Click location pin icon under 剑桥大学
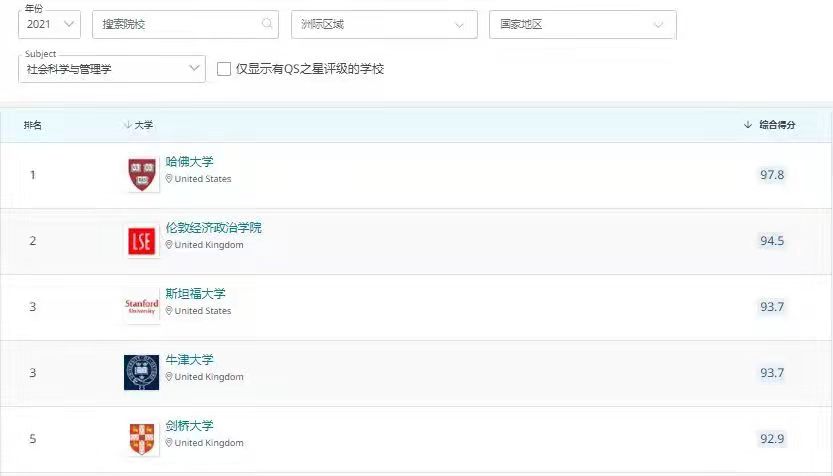The width and height of the screenshot is (833, 476). pos(169,442)
